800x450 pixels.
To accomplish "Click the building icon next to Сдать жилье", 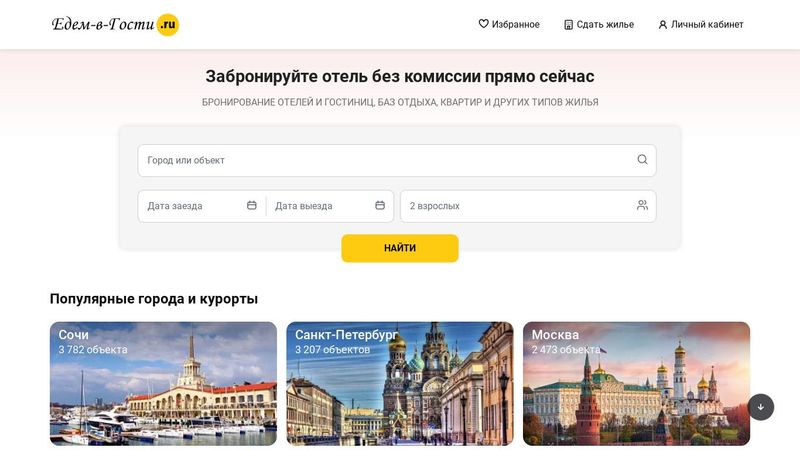I will click(x=568, y=24).
